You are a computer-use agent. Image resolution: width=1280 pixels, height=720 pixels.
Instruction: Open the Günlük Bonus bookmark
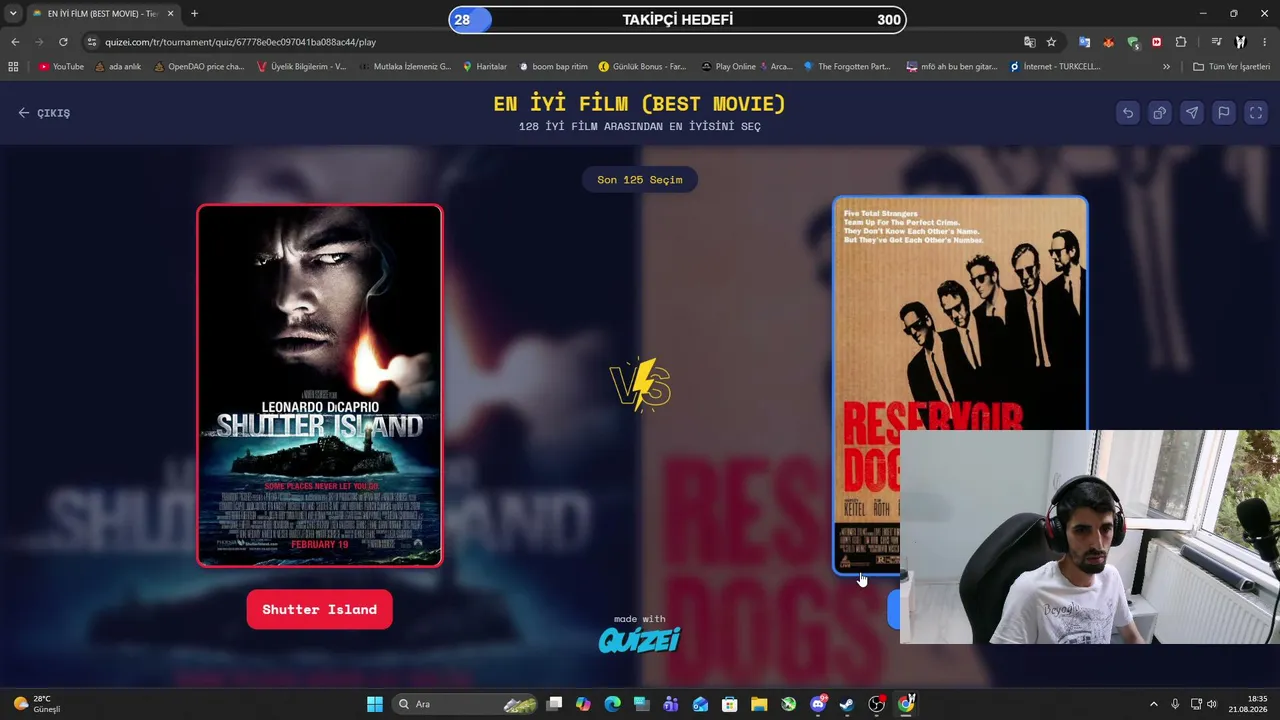(643, 67)
